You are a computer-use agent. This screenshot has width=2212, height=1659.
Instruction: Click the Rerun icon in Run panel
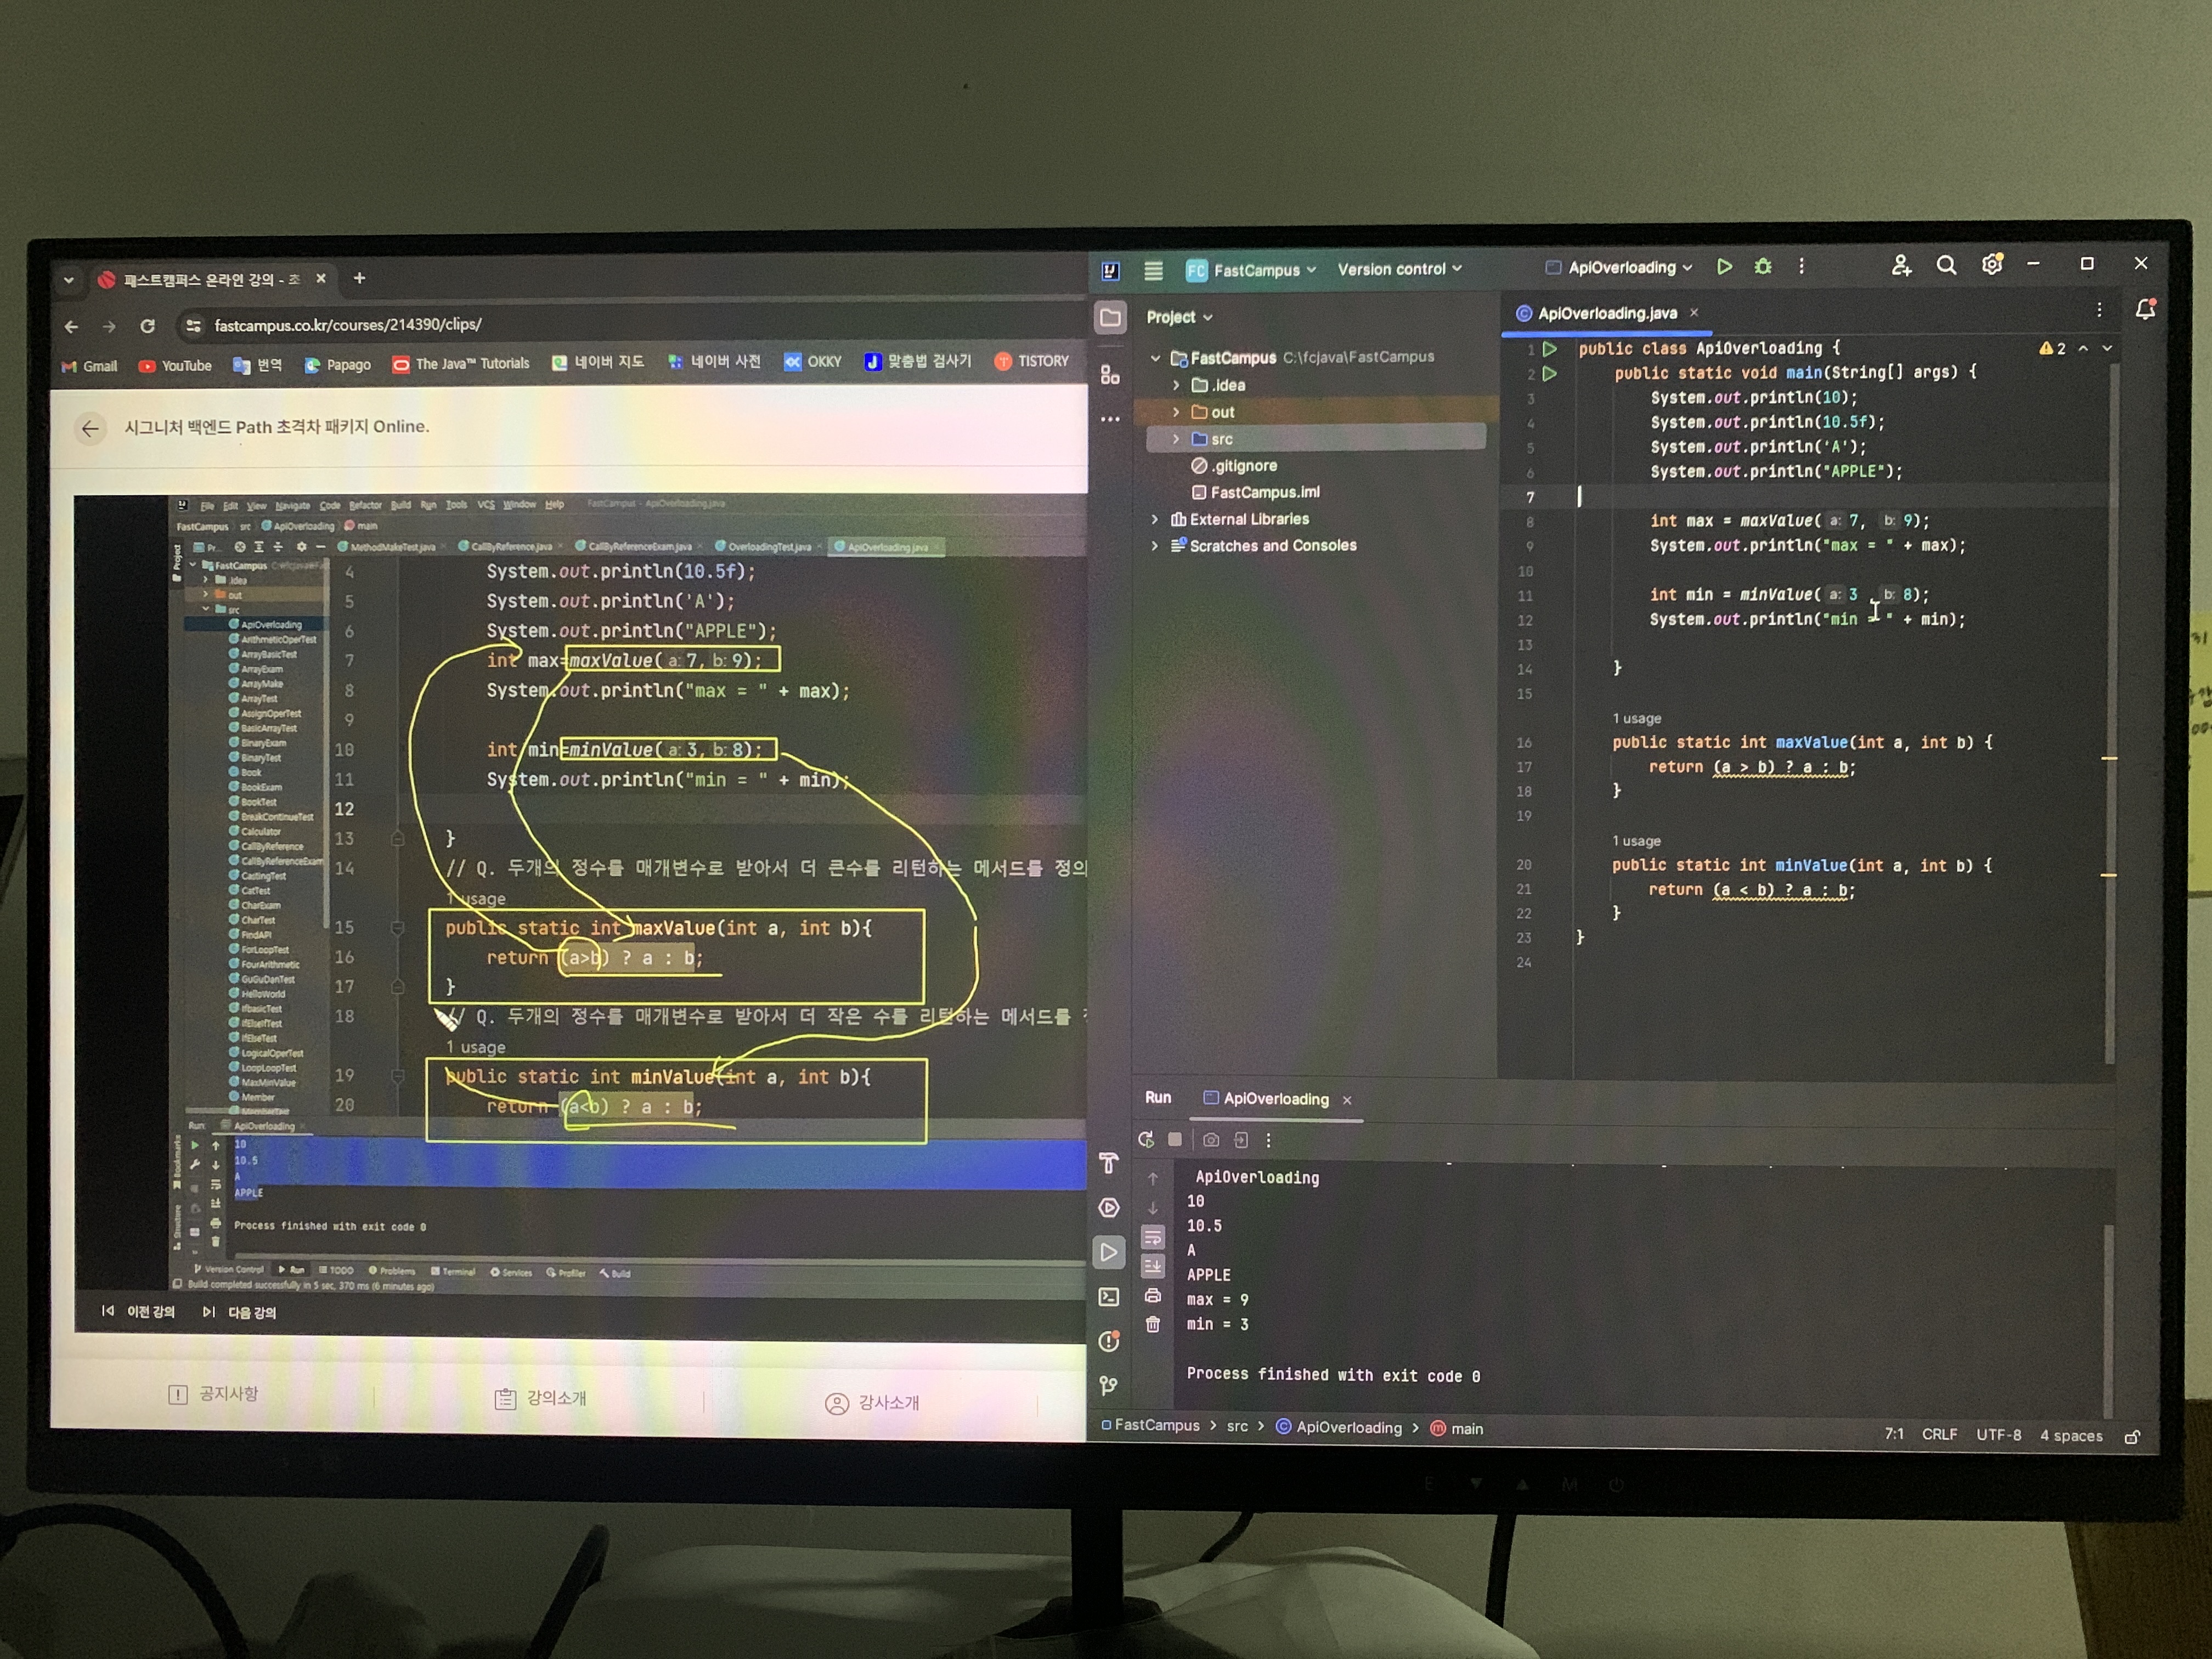1146,1140
